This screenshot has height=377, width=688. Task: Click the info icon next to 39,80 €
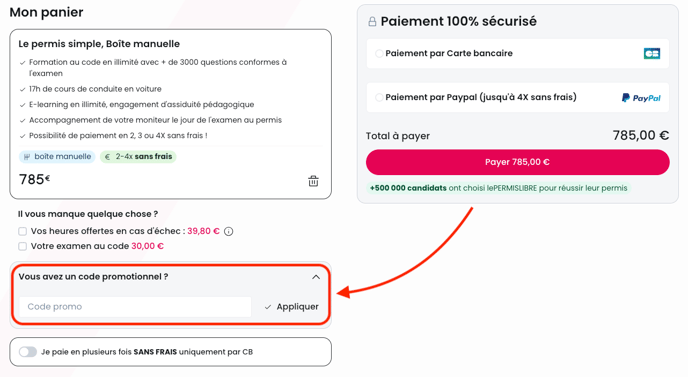click(229, 231)
